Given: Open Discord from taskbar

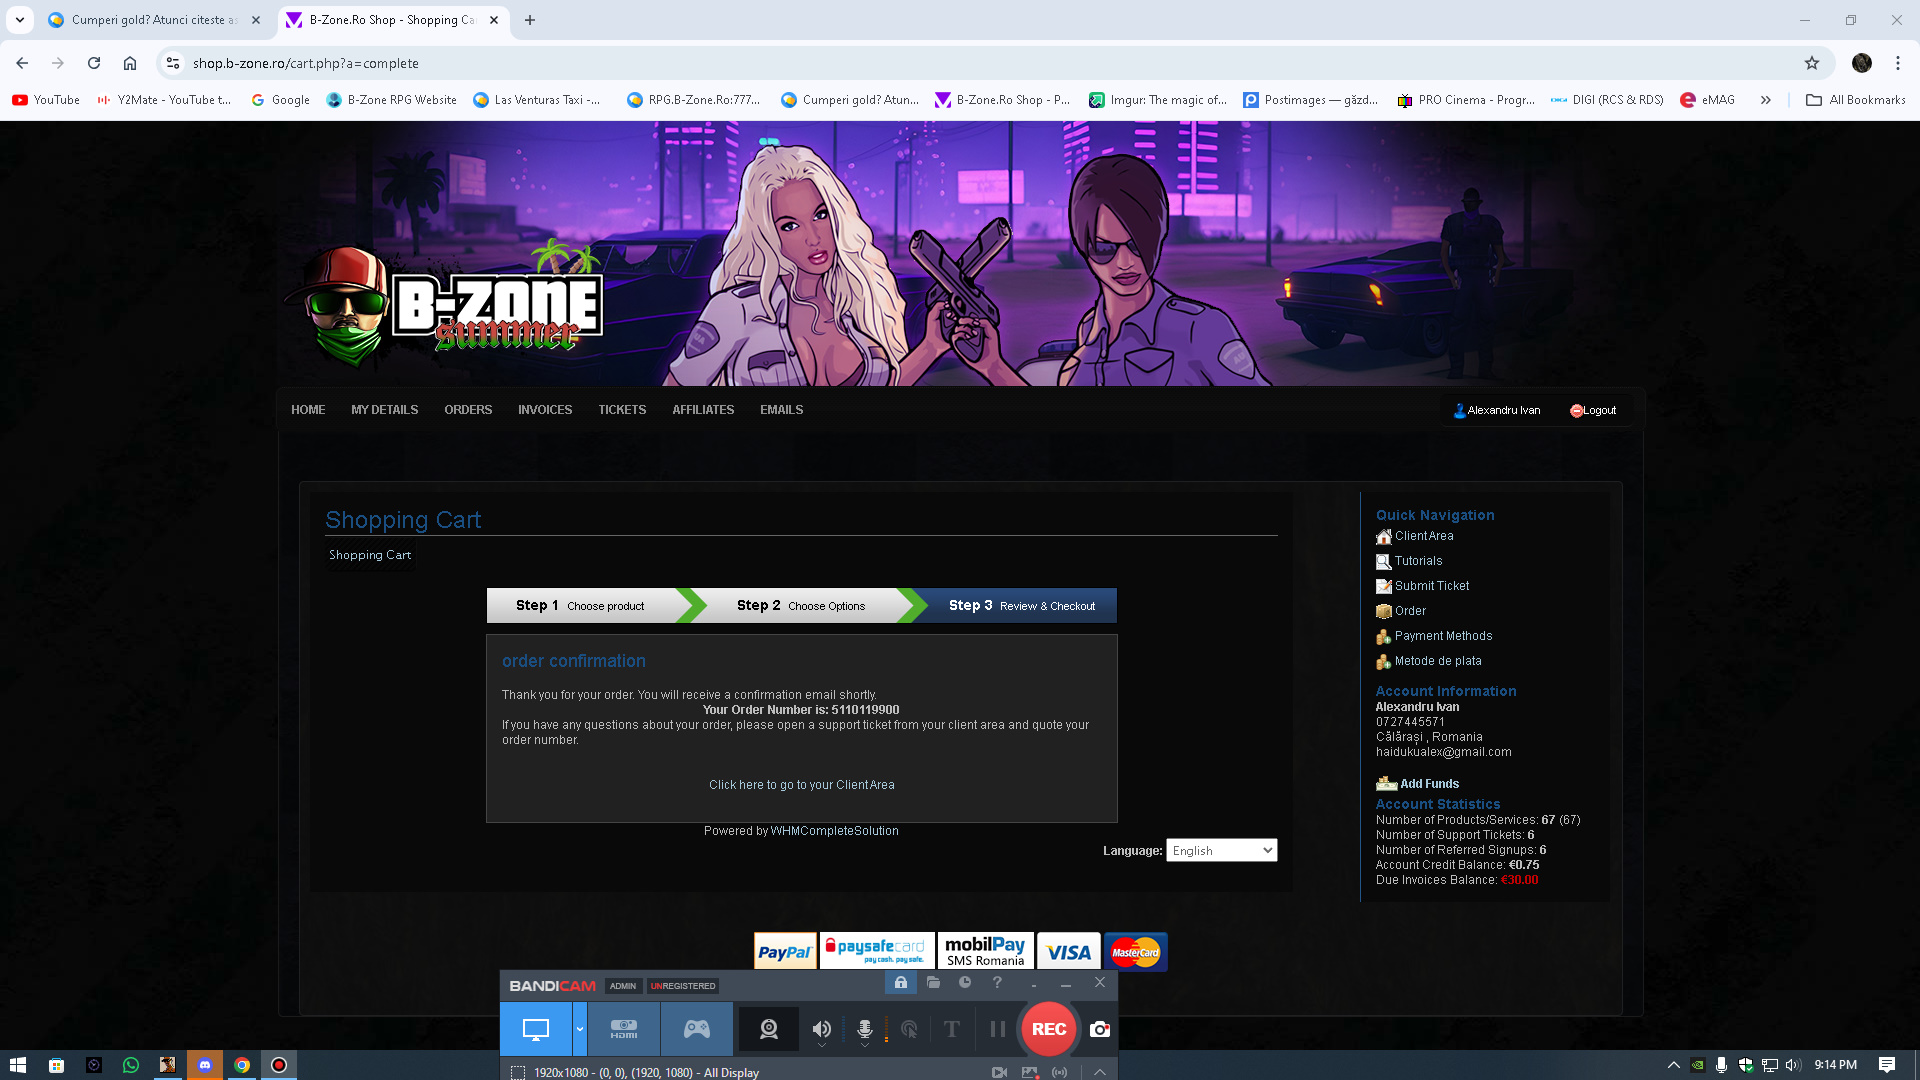Looking at the screenshot, I should tap(205, 1065).
